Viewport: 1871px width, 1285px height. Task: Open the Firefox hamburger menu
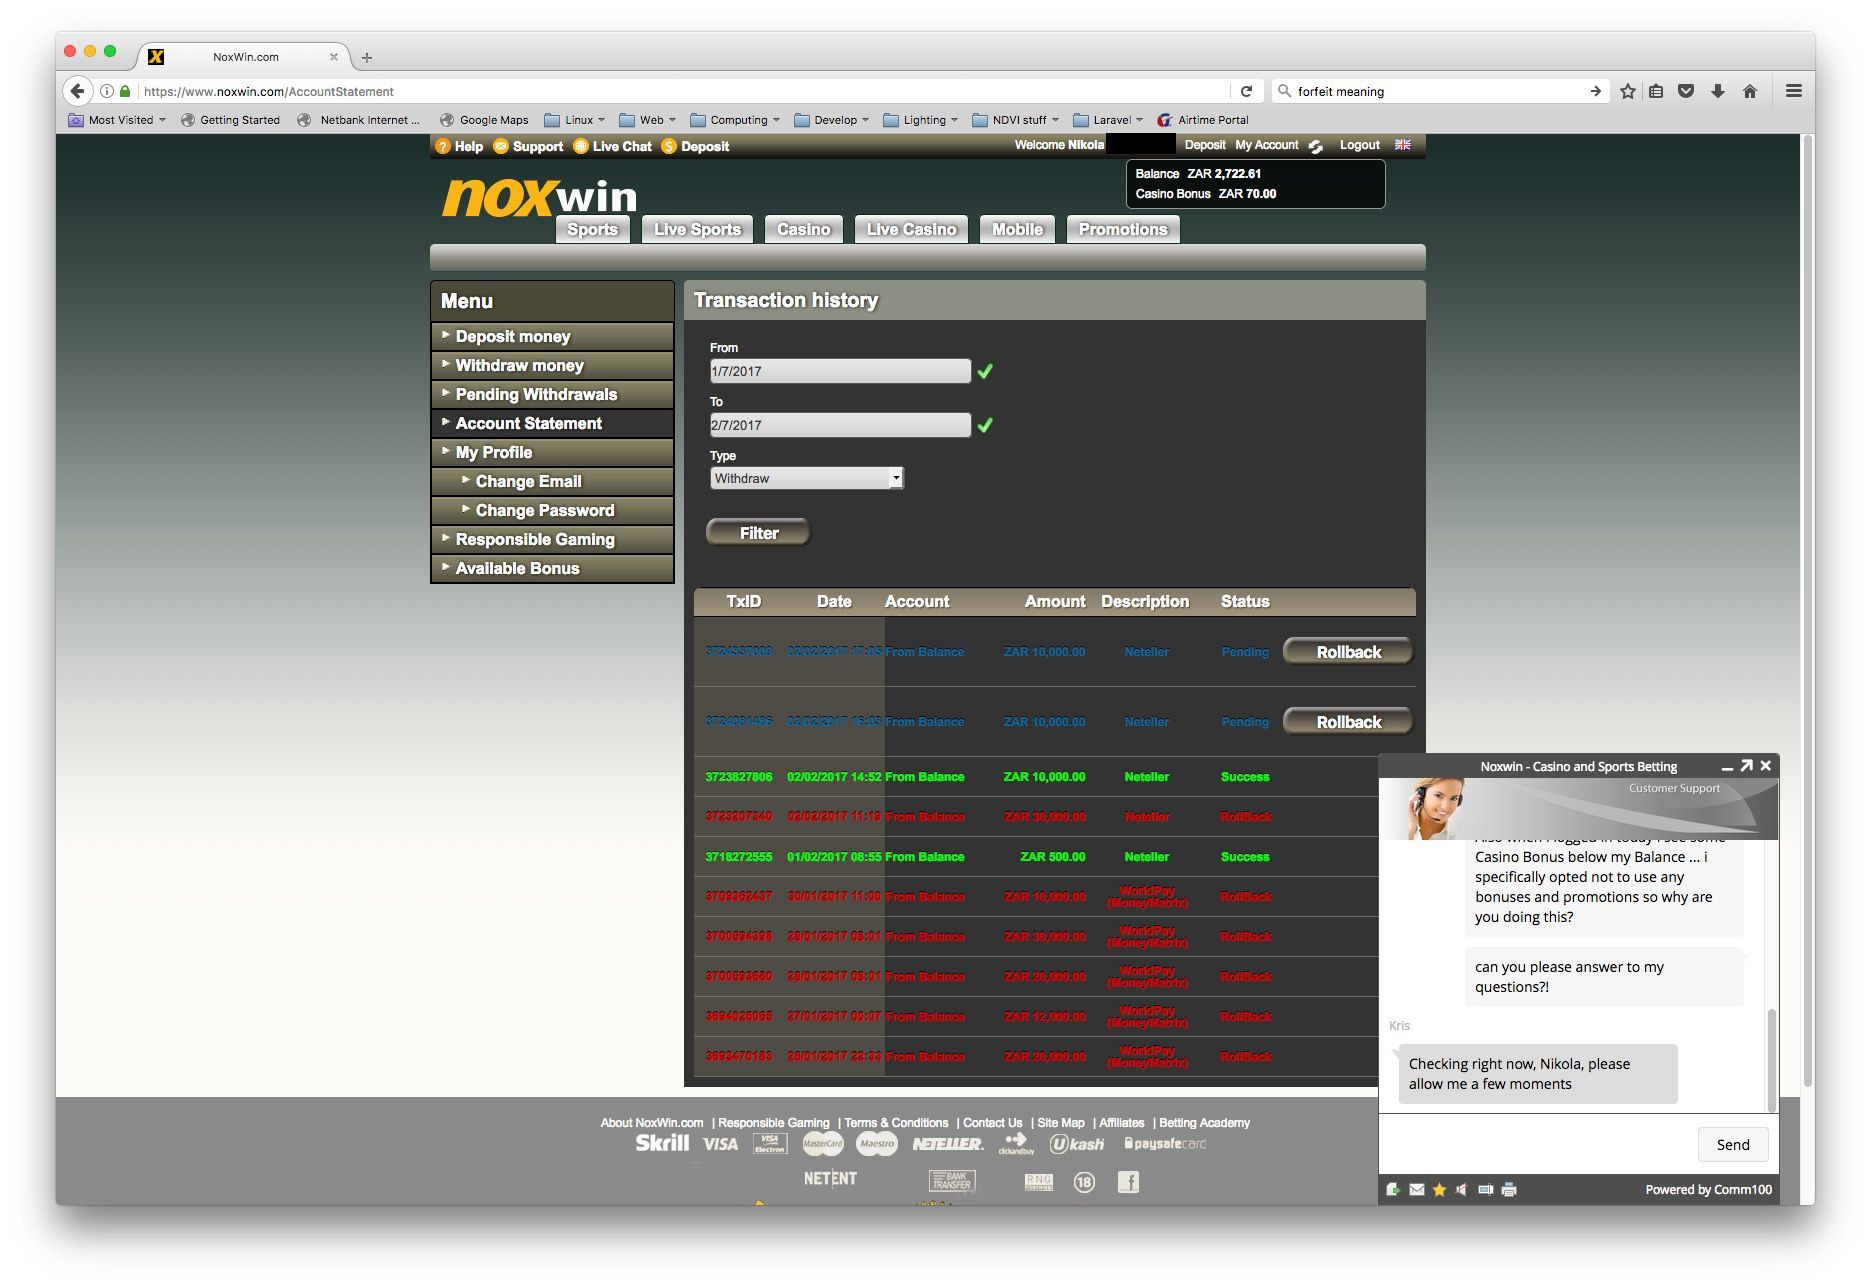[x=1794, y=91]
